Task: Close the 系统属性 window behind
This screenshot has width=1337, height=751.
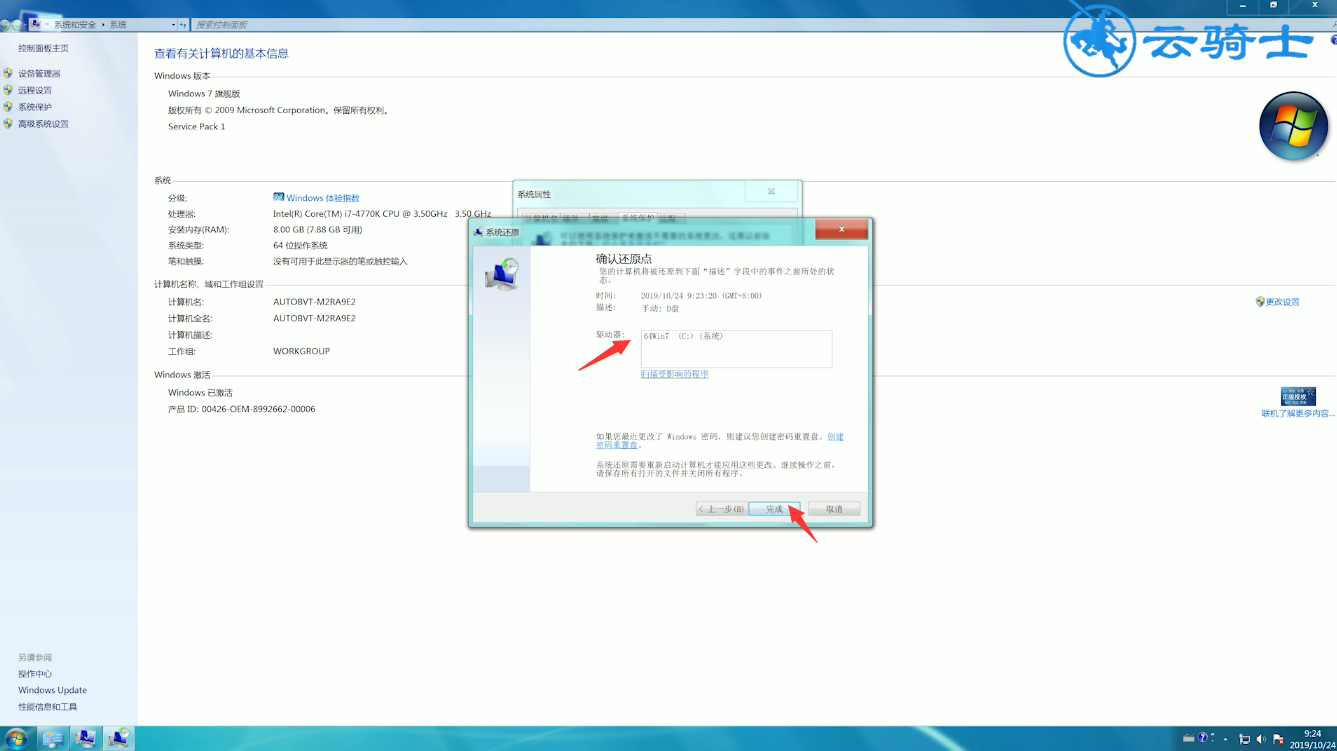Action: pyautogui.click(x=771, y=191)
